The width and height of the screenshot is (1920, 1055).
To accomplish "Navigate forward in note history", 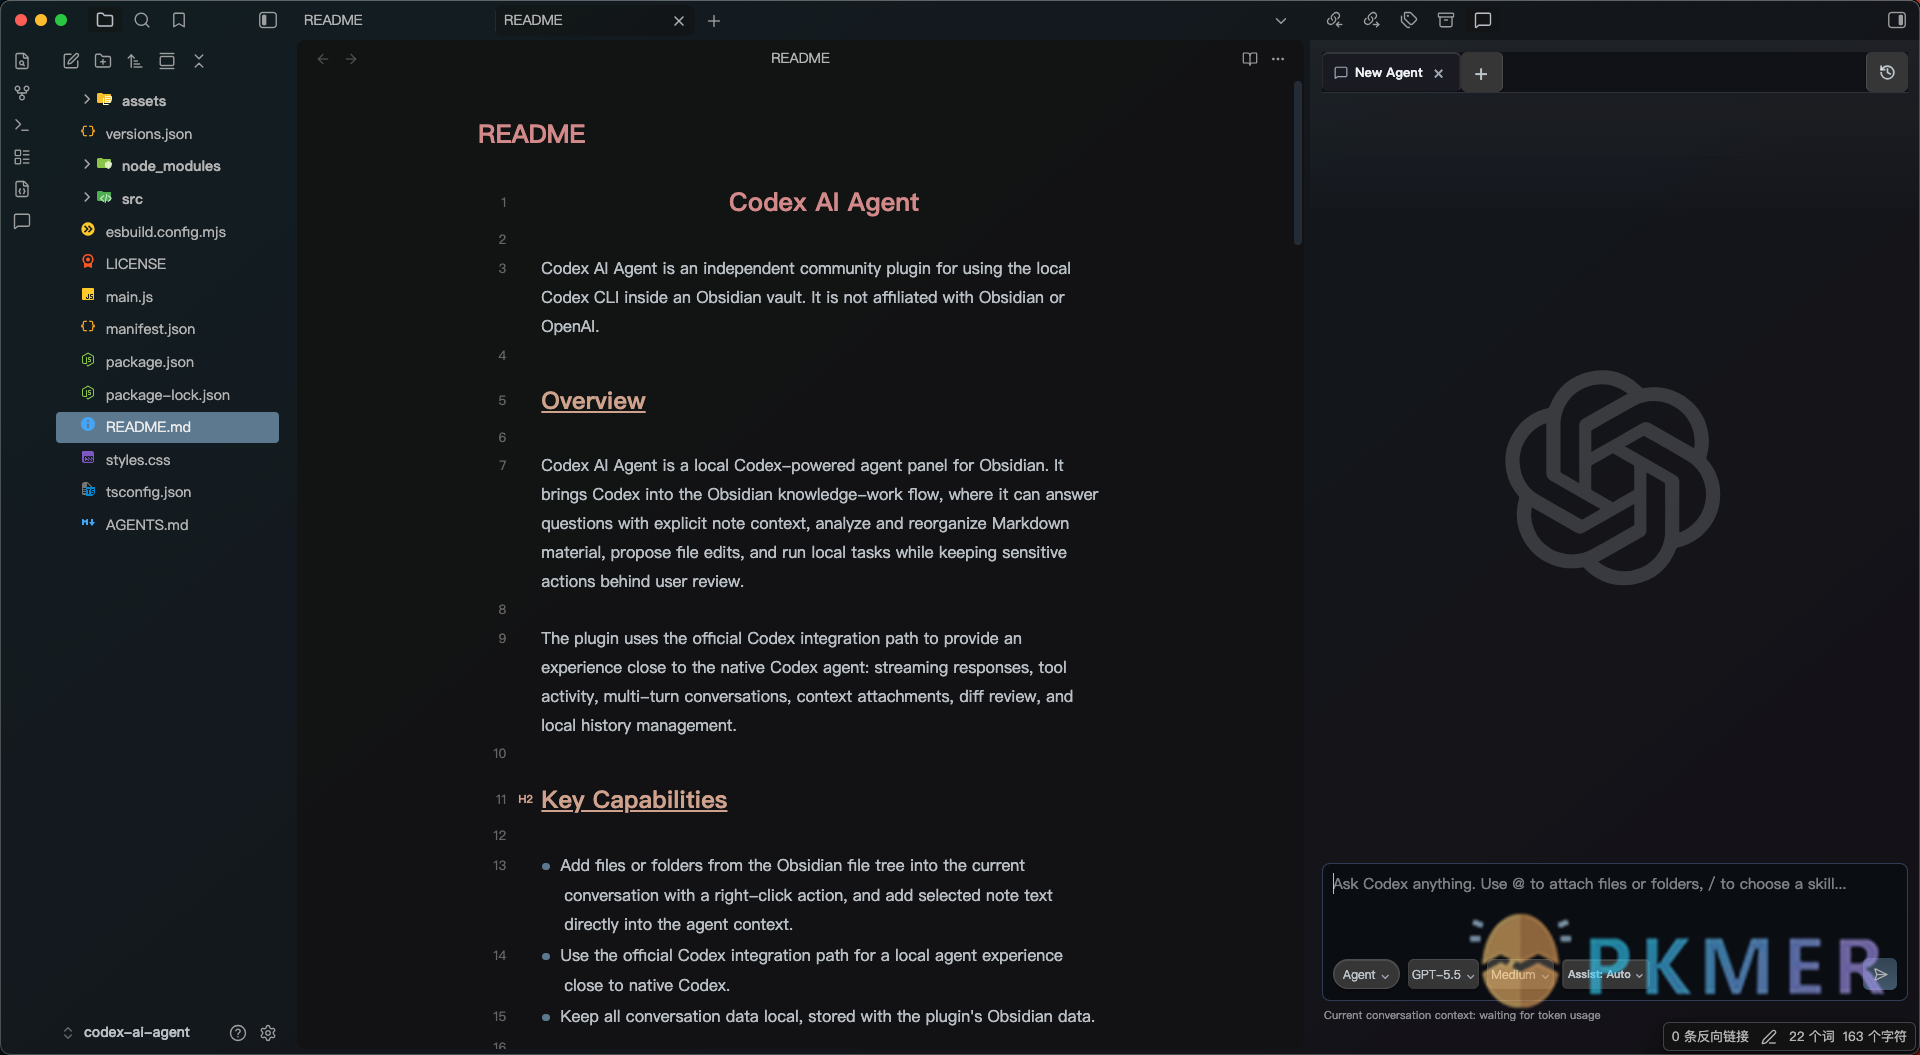I will pyautogui.click(x=351, y=59).
